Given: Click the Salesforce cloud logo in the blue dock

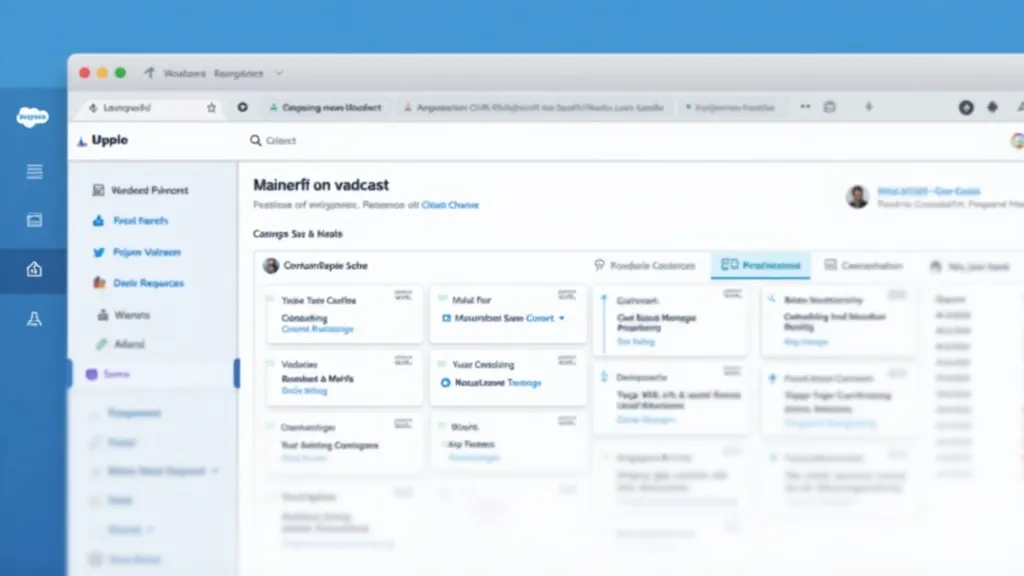Looking at the screenshot, I should [x=33, y=118].
